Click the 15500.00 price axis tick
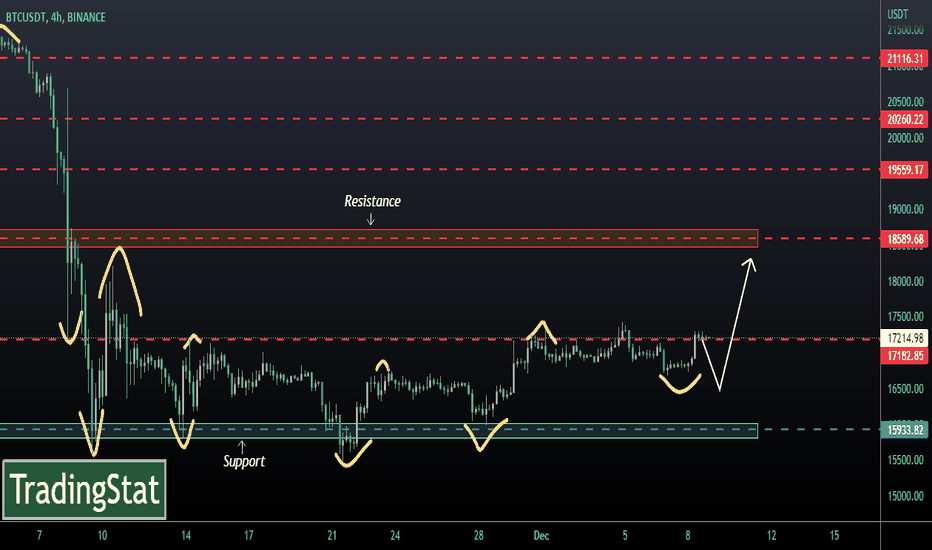The width and height of the screenshot is (932, 550). click(x=905, y=460)
